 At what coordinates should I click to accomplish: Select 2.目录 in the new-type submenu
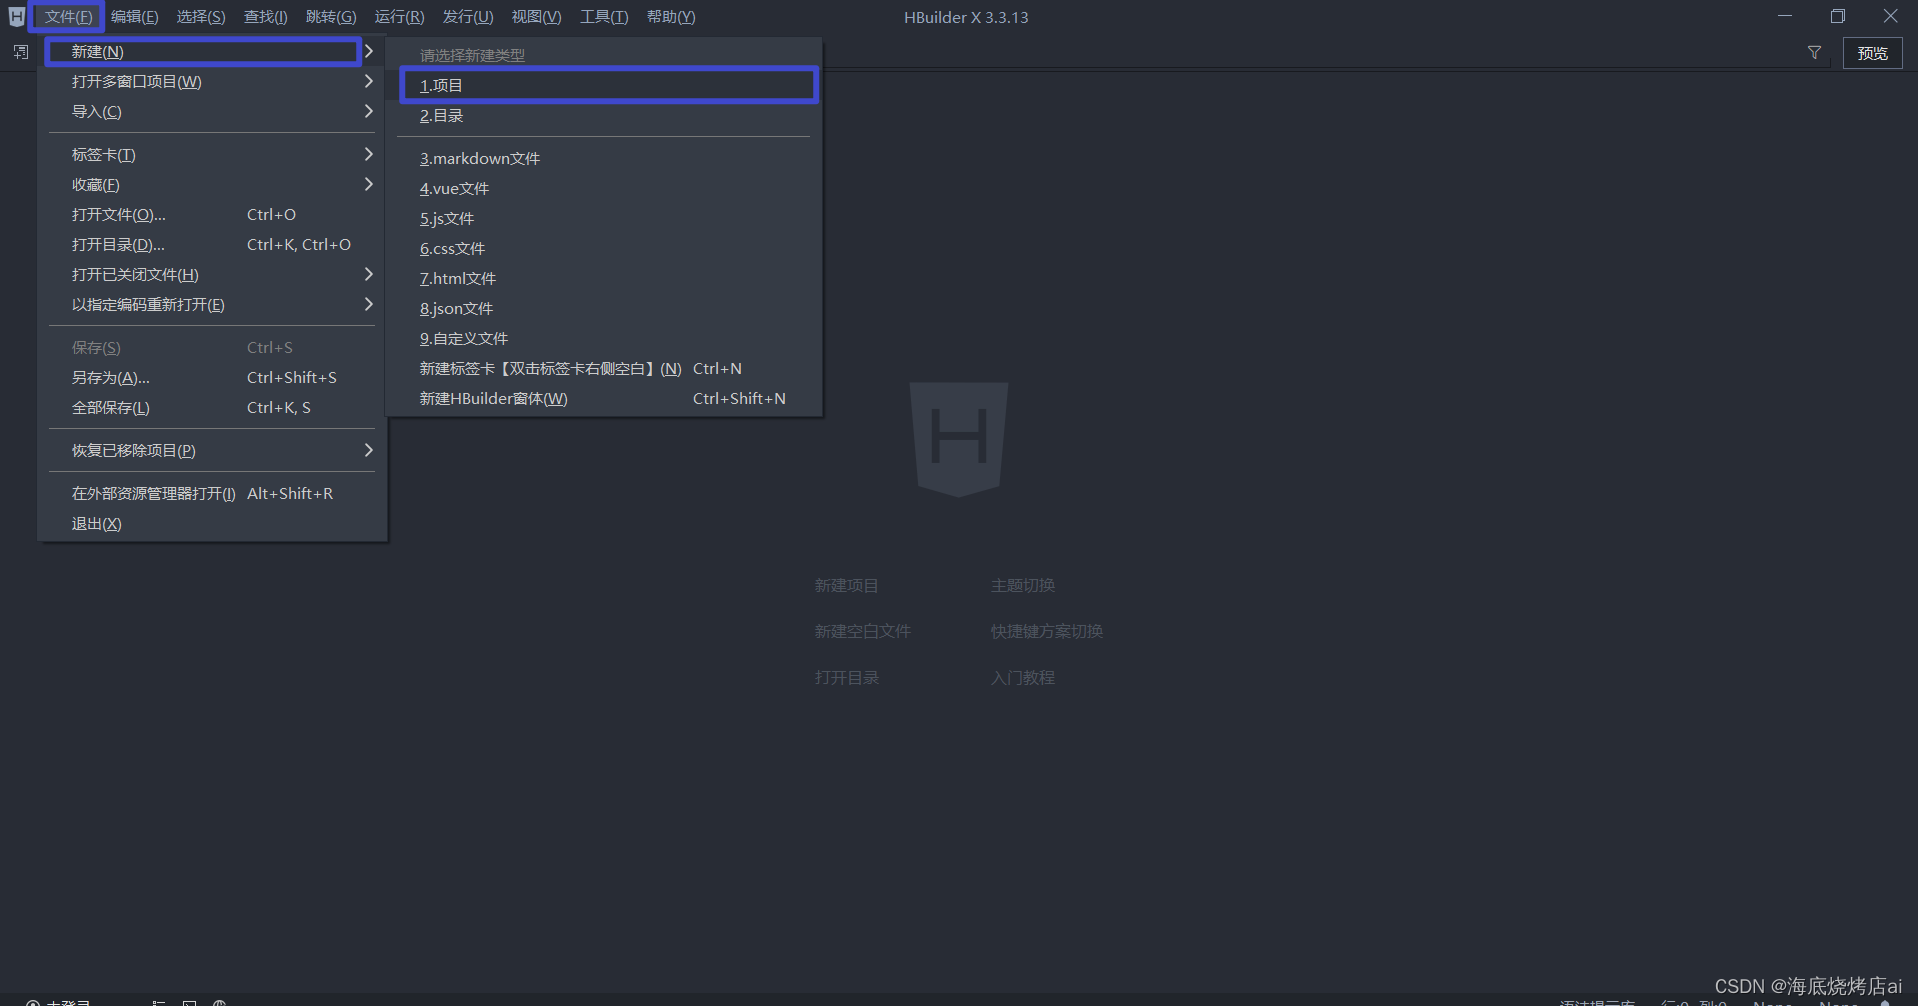point(604,115)
